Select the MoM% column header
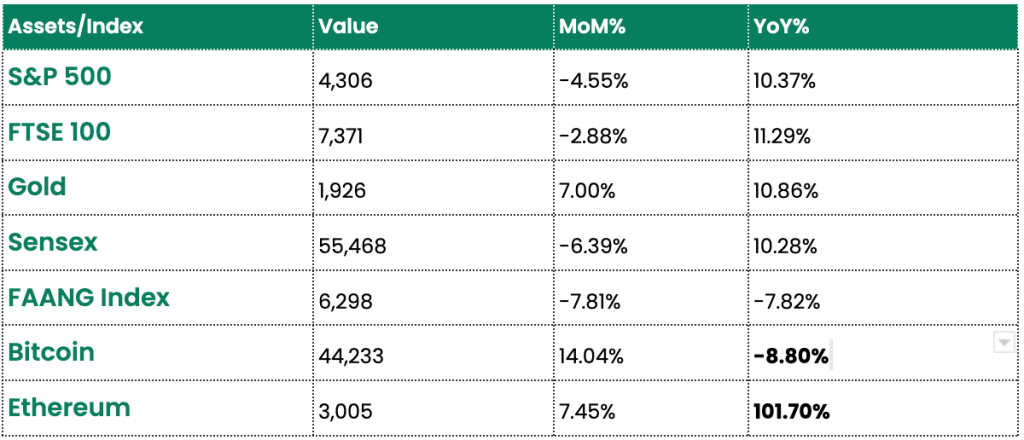Image resolution: width=1024 pixels, height=440 pixels. [x=651, y=27]
